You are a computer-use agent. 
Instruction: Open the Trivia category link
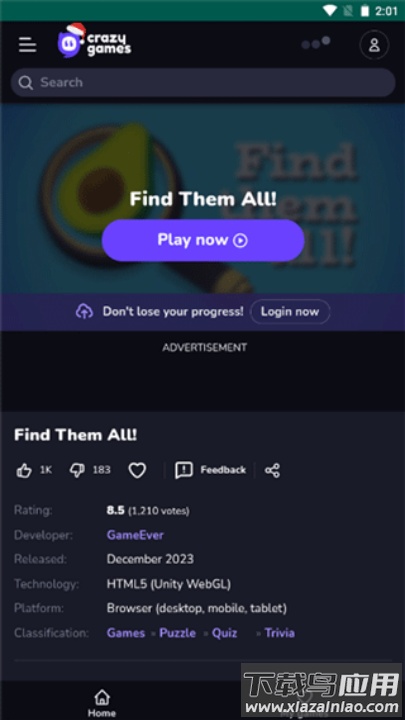pyautogui.click(x=280, y=633)
